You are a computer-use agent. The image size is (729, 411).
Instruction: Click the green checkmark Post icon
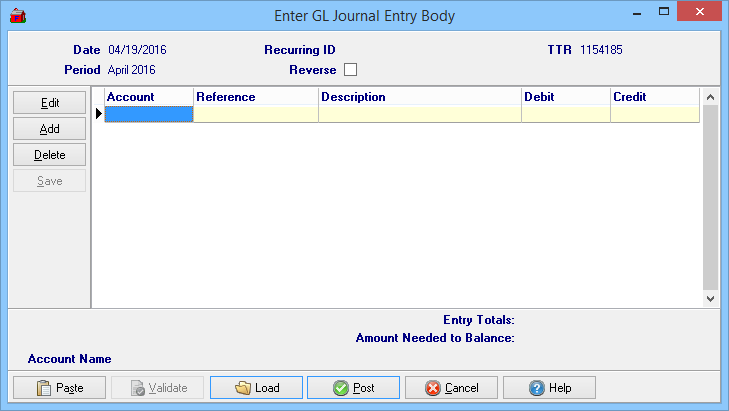(340, 388)
